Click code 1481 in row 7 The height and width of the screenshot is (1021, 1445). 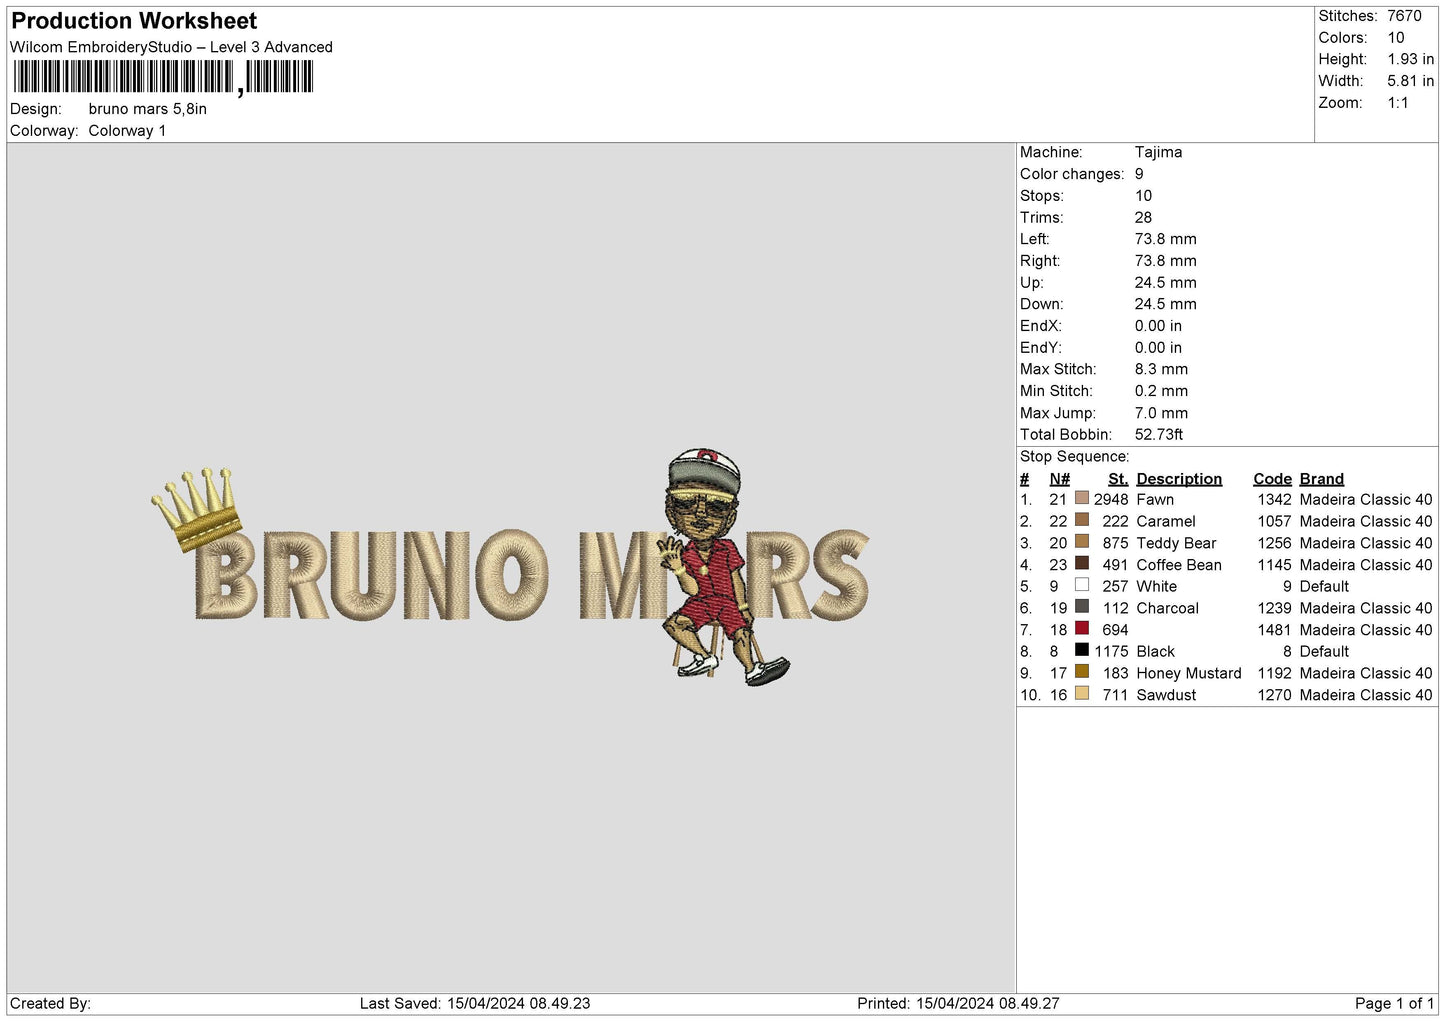[1274, 630]
